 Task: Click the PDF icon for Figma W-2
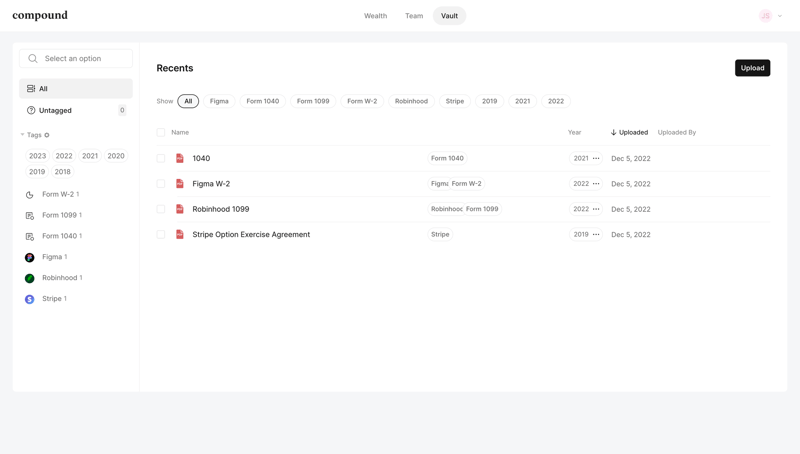pos(180,184)
